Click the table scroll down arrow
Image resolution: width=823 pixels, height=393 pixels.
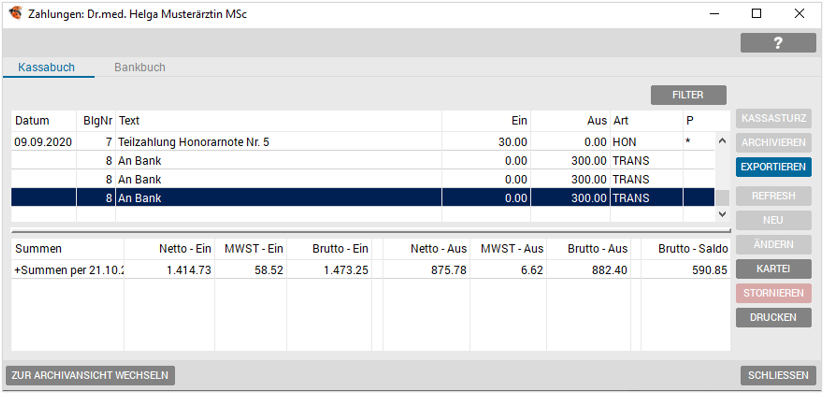[x=723, y=214]
